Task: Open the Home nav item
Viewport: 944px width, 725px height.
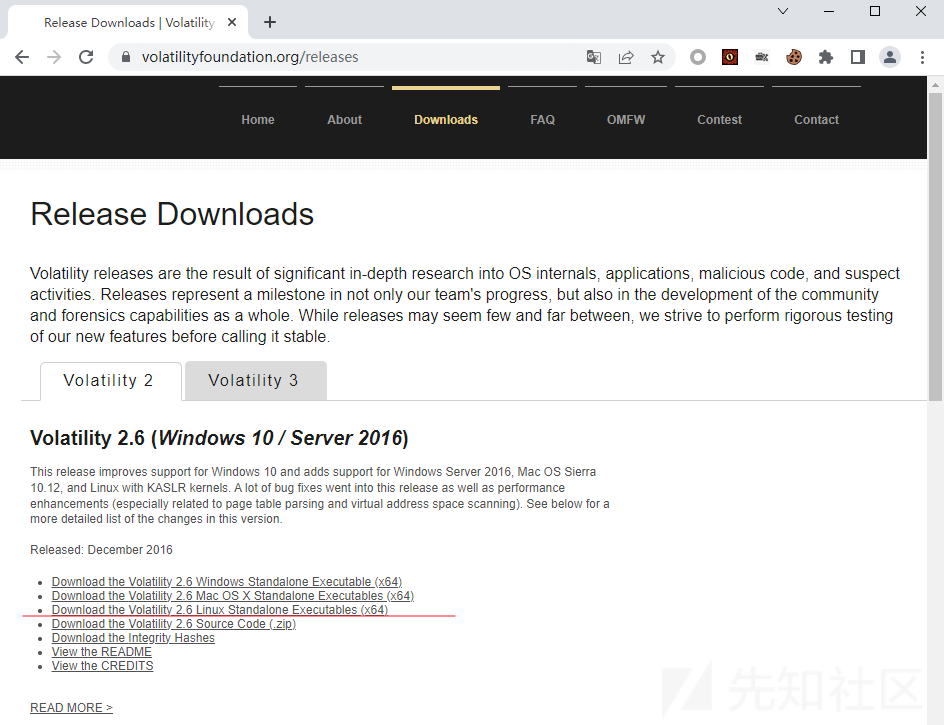Action: [x=258, y=120]
